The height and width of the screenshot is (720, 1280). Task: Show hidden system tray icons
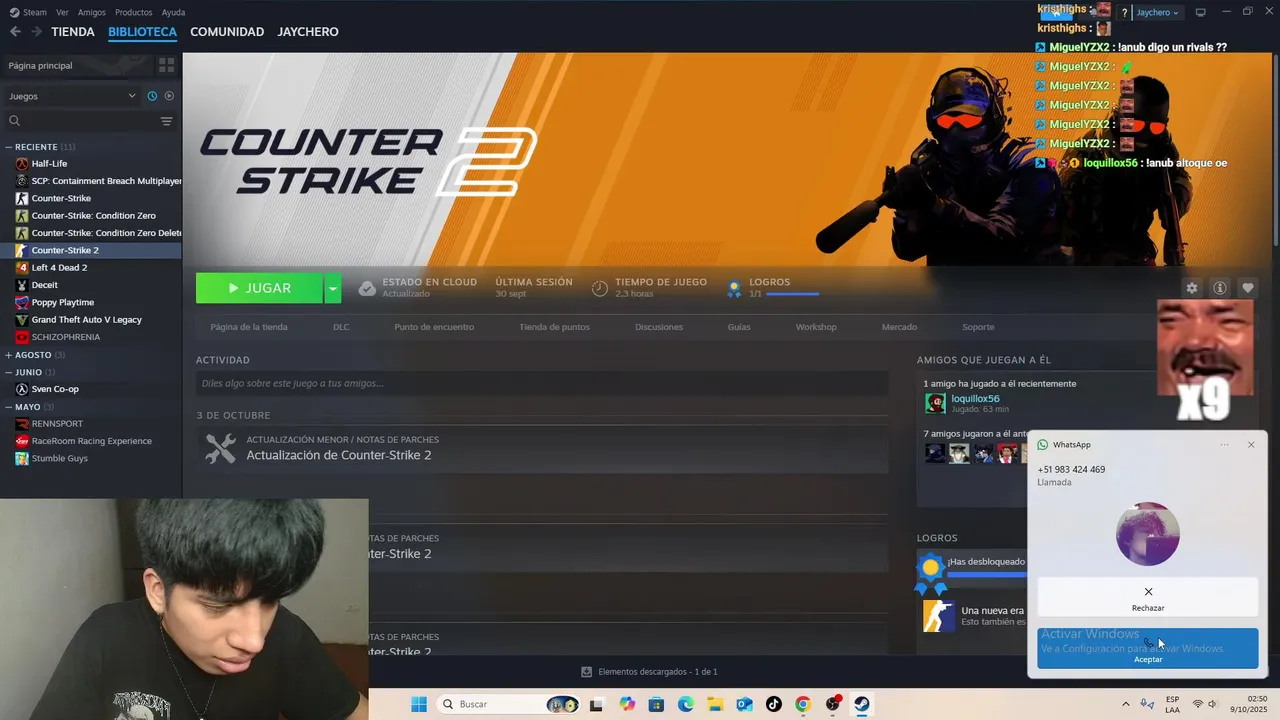click(x=1126, y=704)
